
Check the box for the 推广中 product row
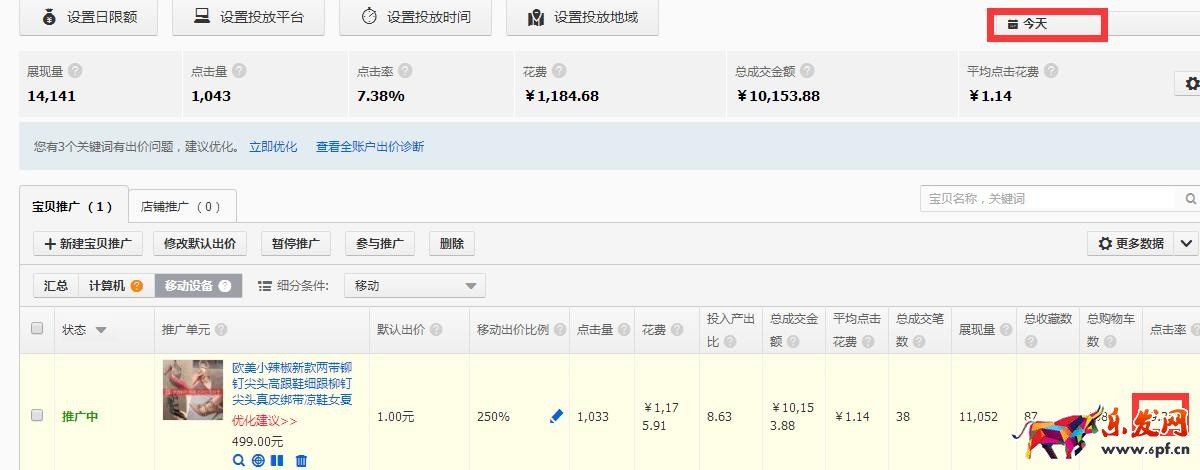coord(37,415)
